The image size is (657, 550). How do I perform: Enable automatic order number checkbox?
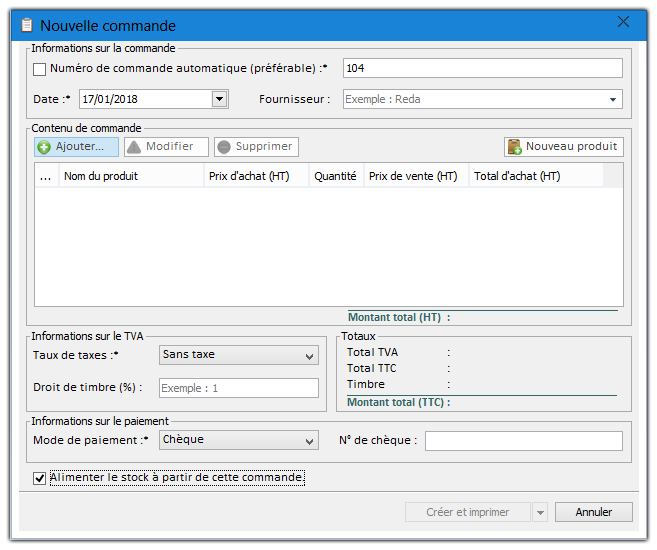[x=40, y=69]
